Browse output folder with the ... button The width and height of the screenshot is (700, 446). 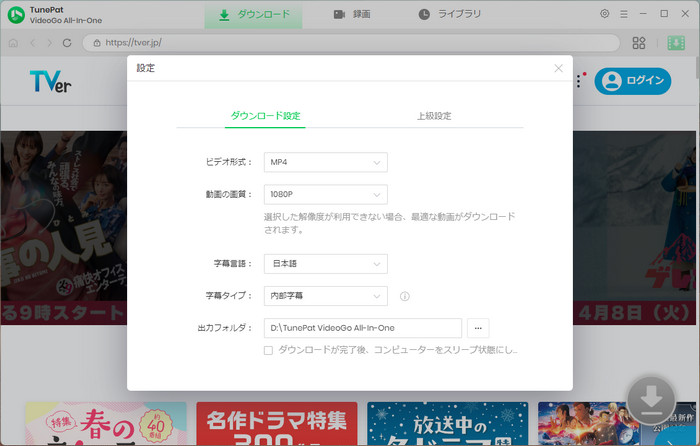tap(478, 328)
